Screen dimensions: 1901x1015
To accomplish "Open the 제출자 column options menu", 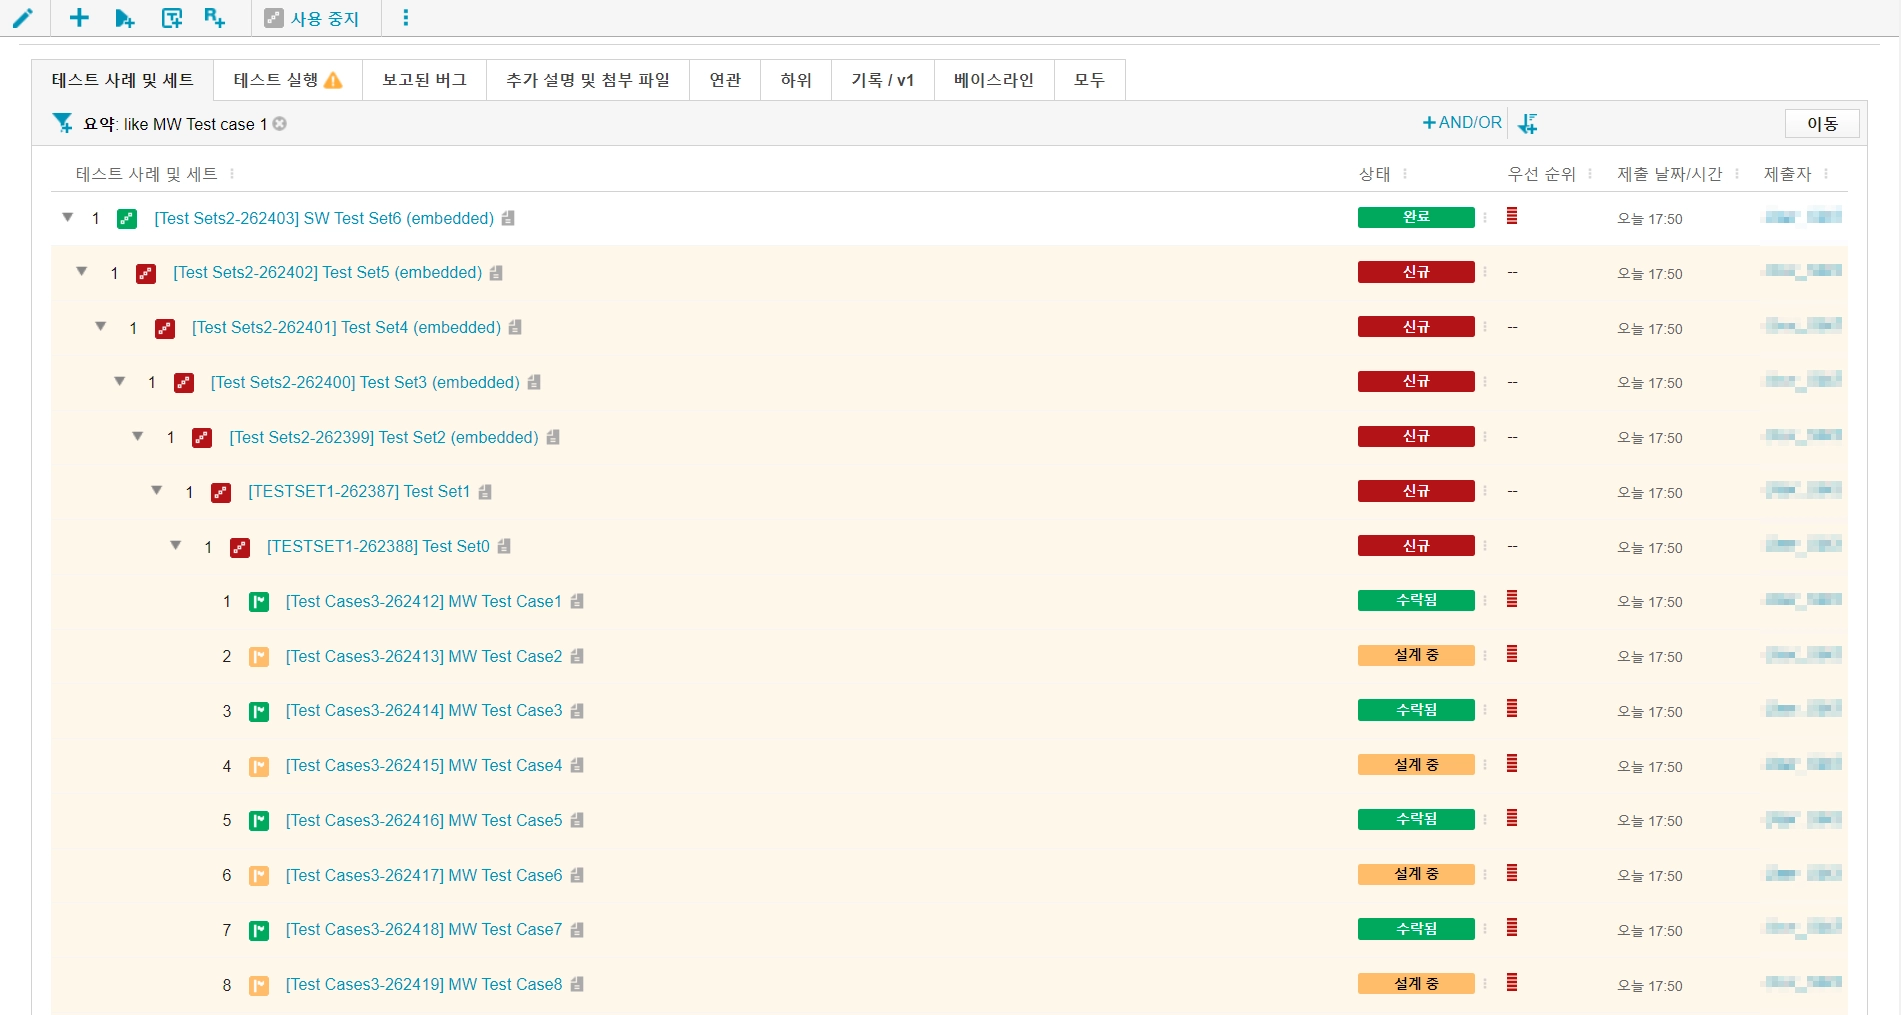I will pyautogui.click(x=1826, y=174).
